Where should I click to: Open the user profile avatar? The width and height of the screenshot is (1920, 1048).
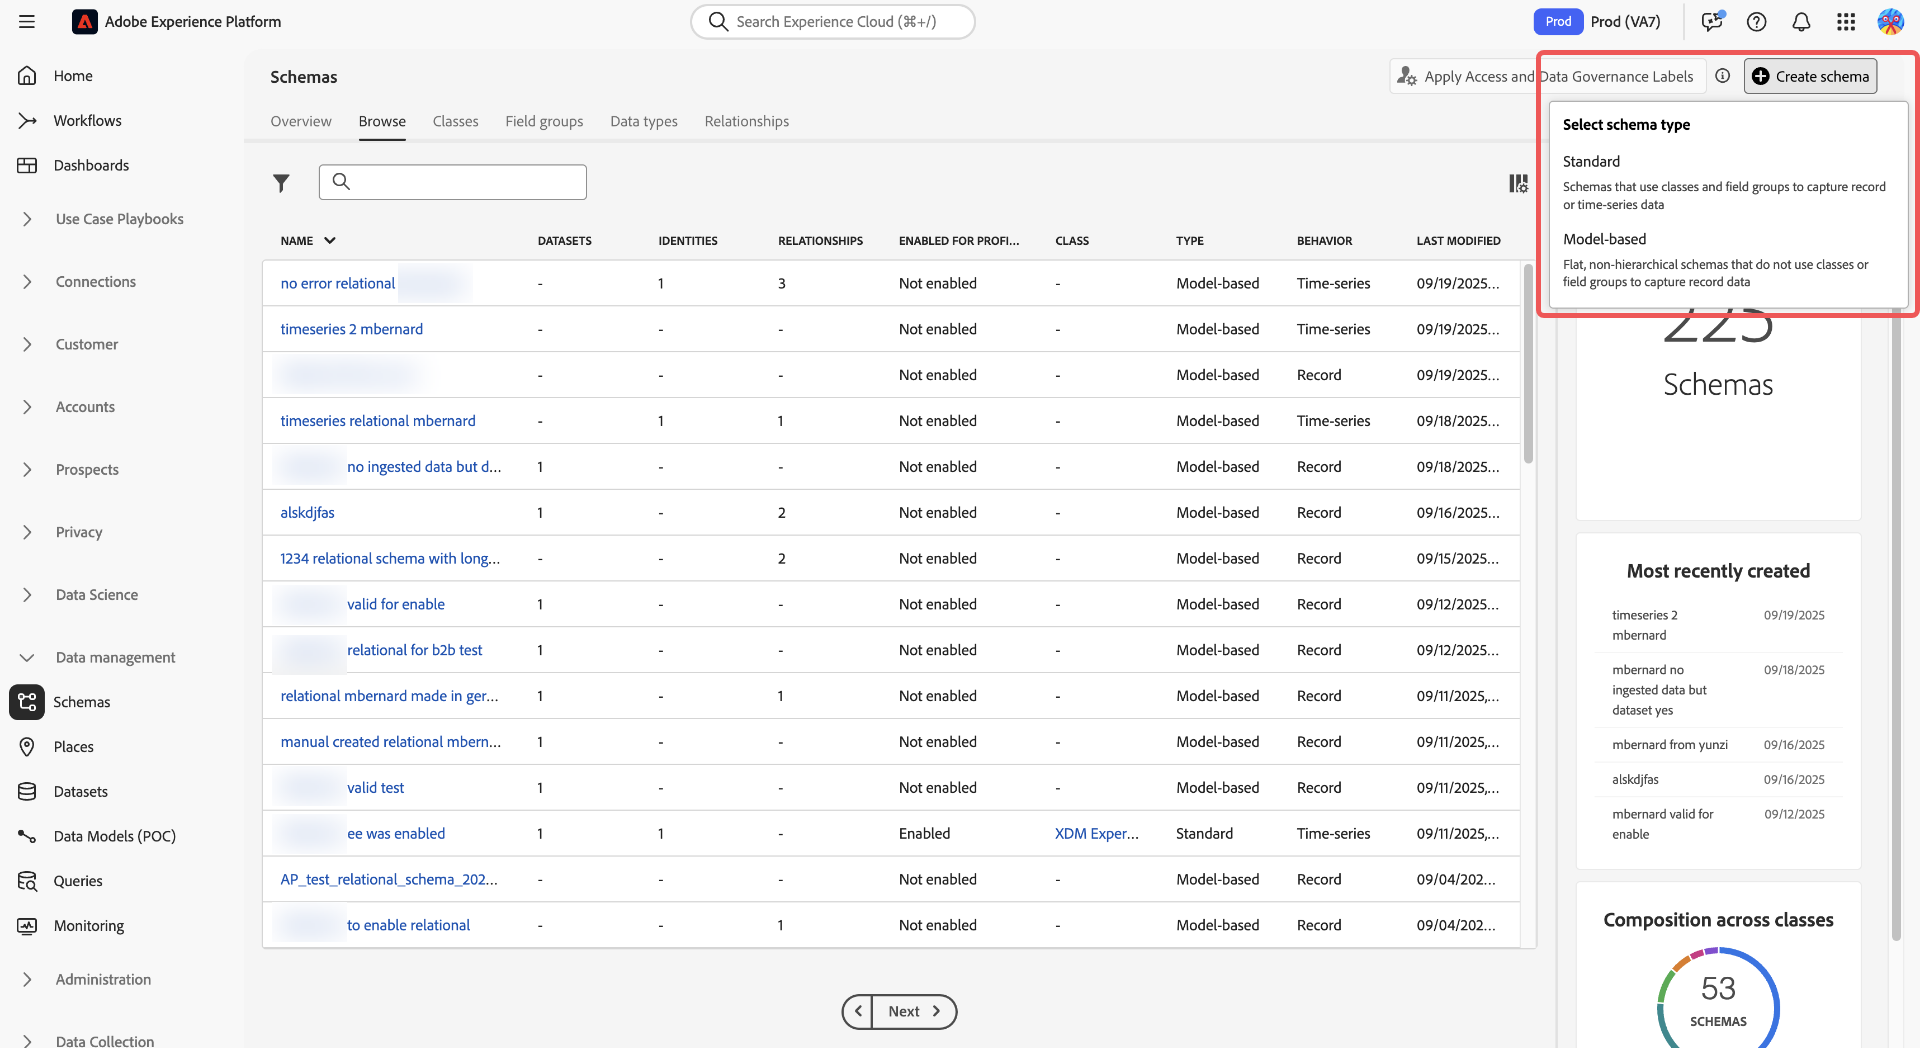[1890, 22]
